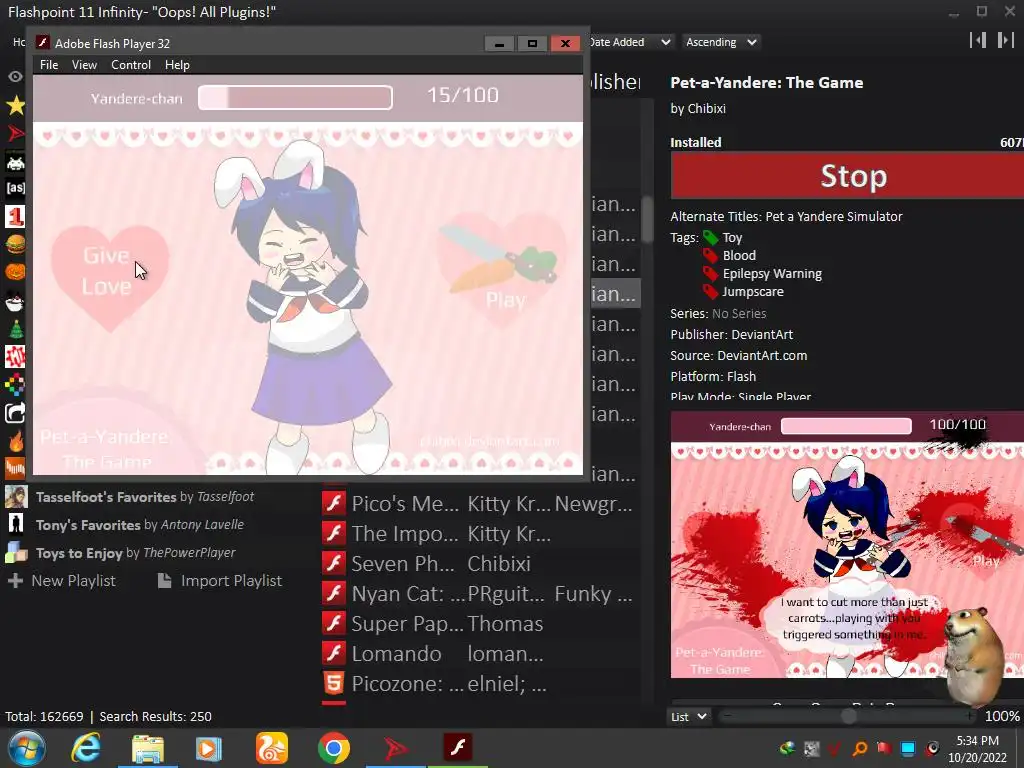Open Internet Explorer from taskbar

pos(86,748)
